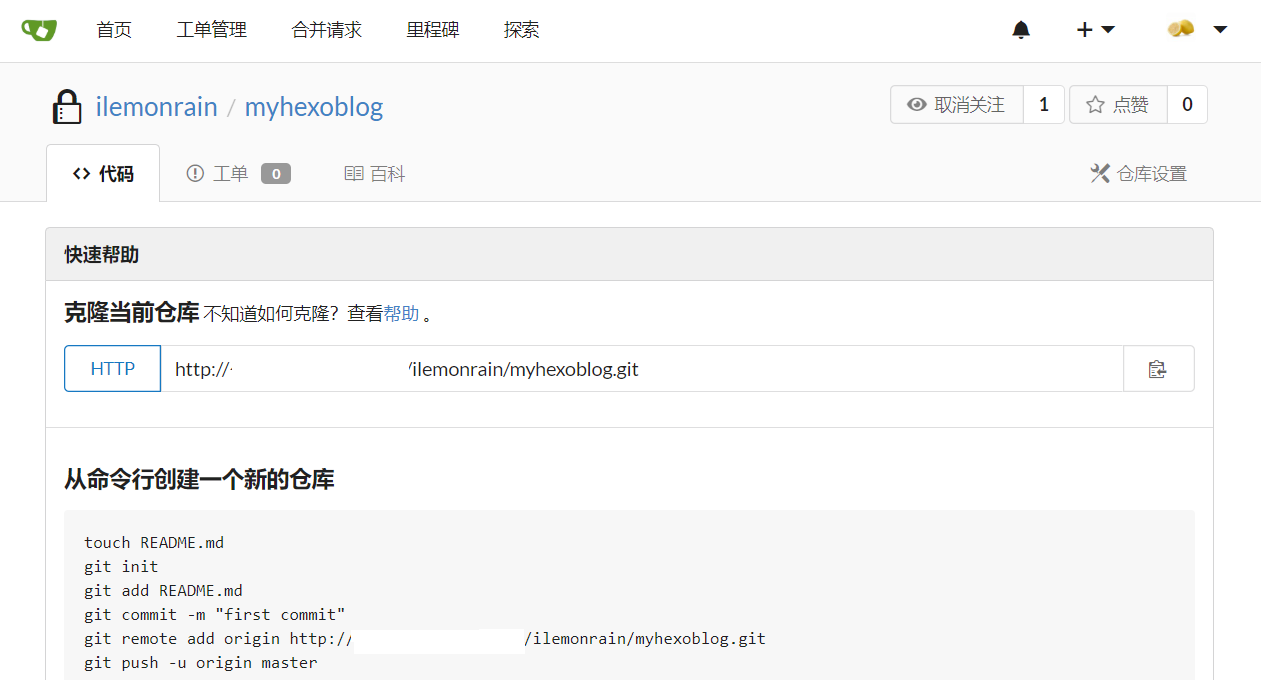Image resolution: width=1261 pixels, height=680 pixels.
Task: Click the star icon on 点赞
Action: 1095,105
